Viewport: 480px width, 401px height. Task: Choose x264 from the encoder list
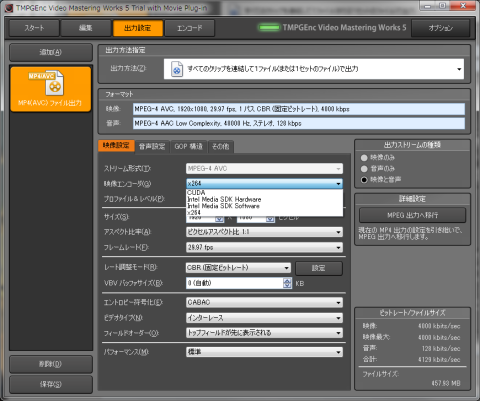tap(264, 212)
